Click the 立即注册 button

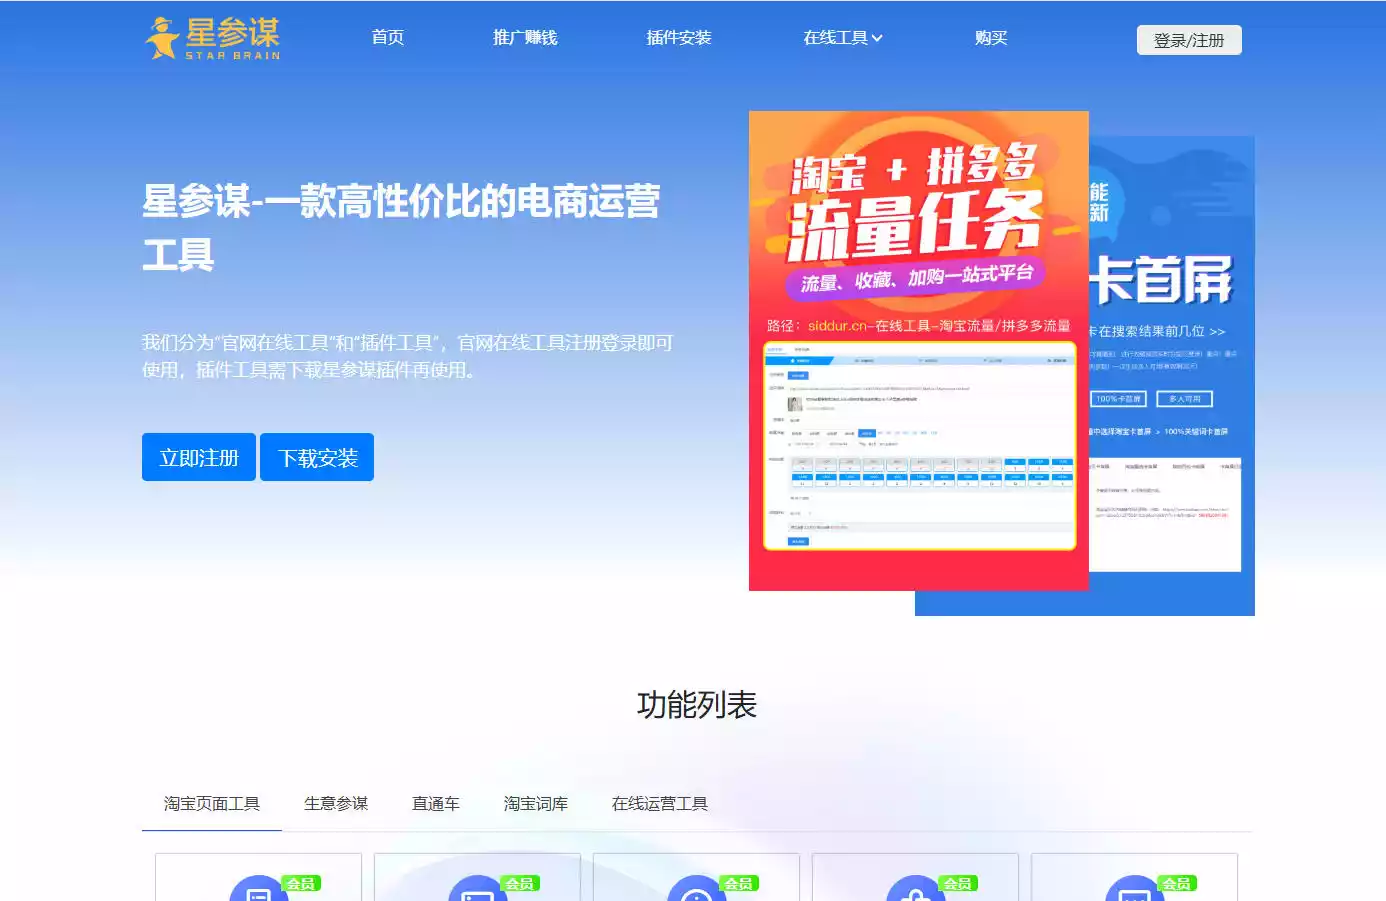point(199,457)
